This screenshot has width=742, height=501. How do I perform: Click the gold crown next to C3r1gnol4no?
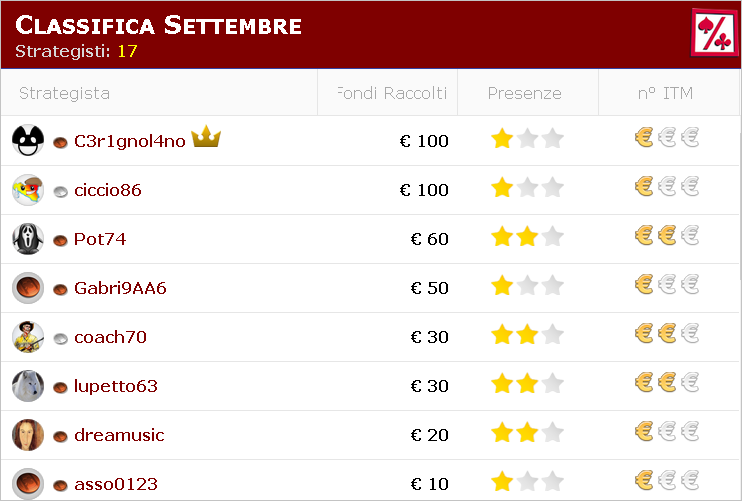click(206, 136)
